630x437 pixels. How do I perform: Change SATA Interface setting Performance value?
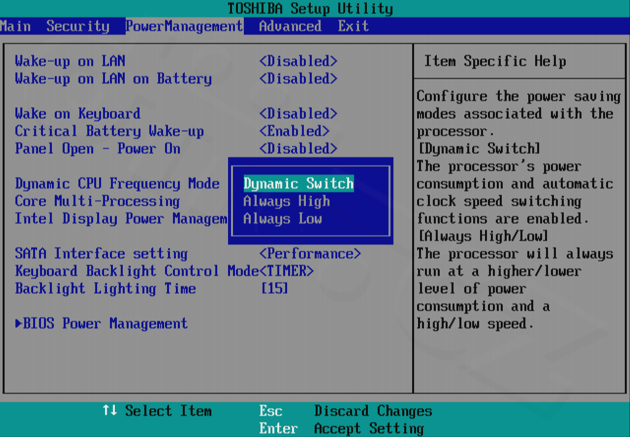310,254
